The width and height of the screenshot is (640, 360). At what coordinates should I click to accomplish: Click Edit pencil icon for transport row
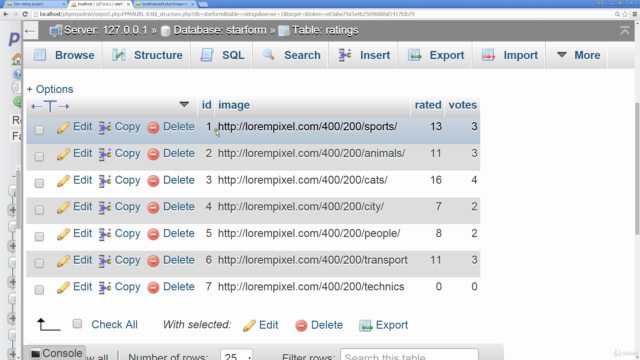(63, 261)
